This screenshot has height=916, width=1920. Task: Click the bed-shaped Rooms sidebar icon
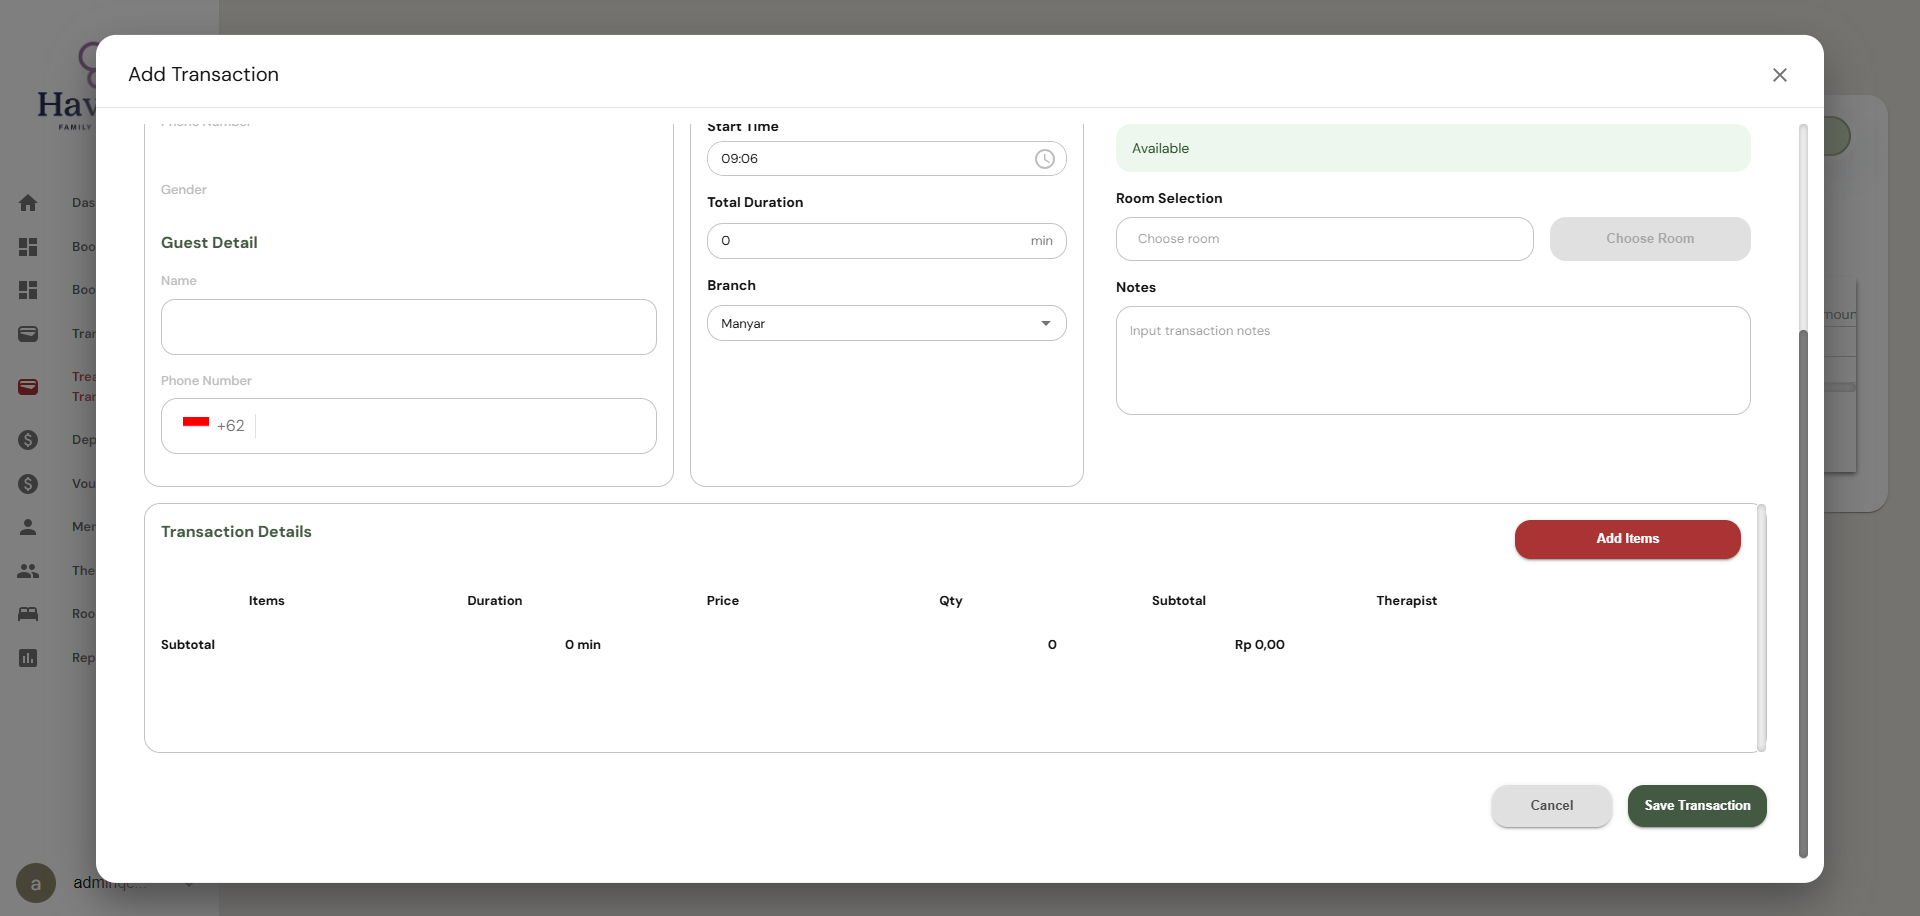[28, 614]
